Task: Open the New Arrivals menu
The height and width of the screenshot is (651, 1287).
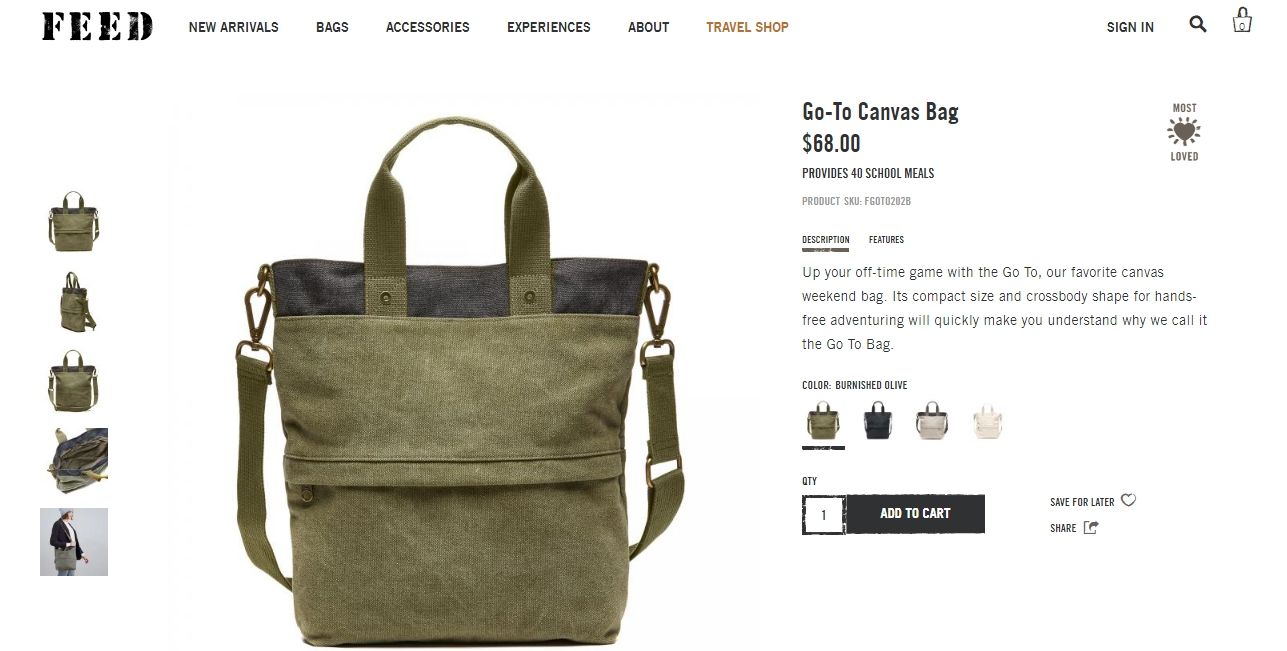Action: pyautogui.click(x=234, y=27)
